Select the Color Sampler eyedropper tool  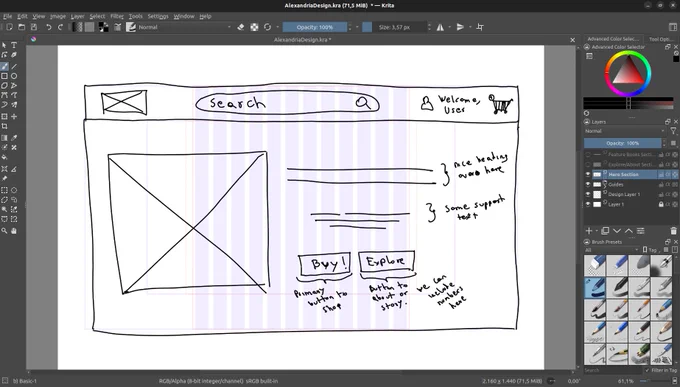click(x=14, y=138)
